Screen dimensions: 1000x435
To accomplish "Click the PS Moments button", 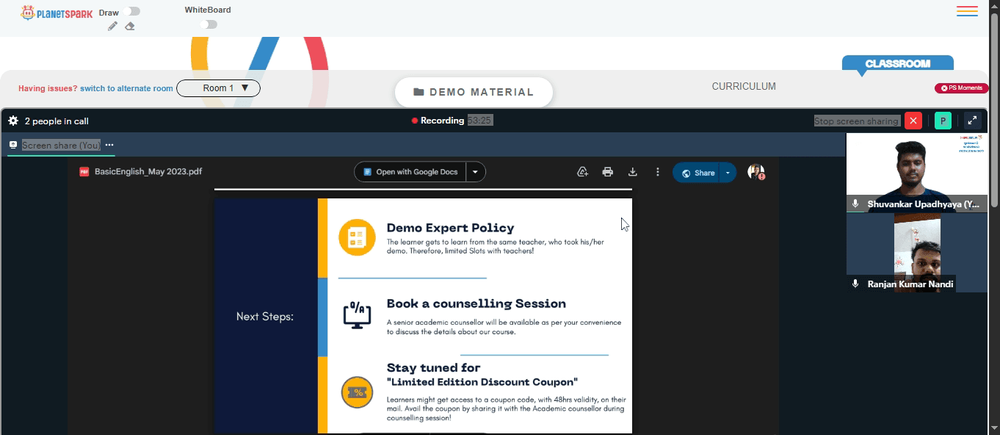I will [x=961, y=88].
